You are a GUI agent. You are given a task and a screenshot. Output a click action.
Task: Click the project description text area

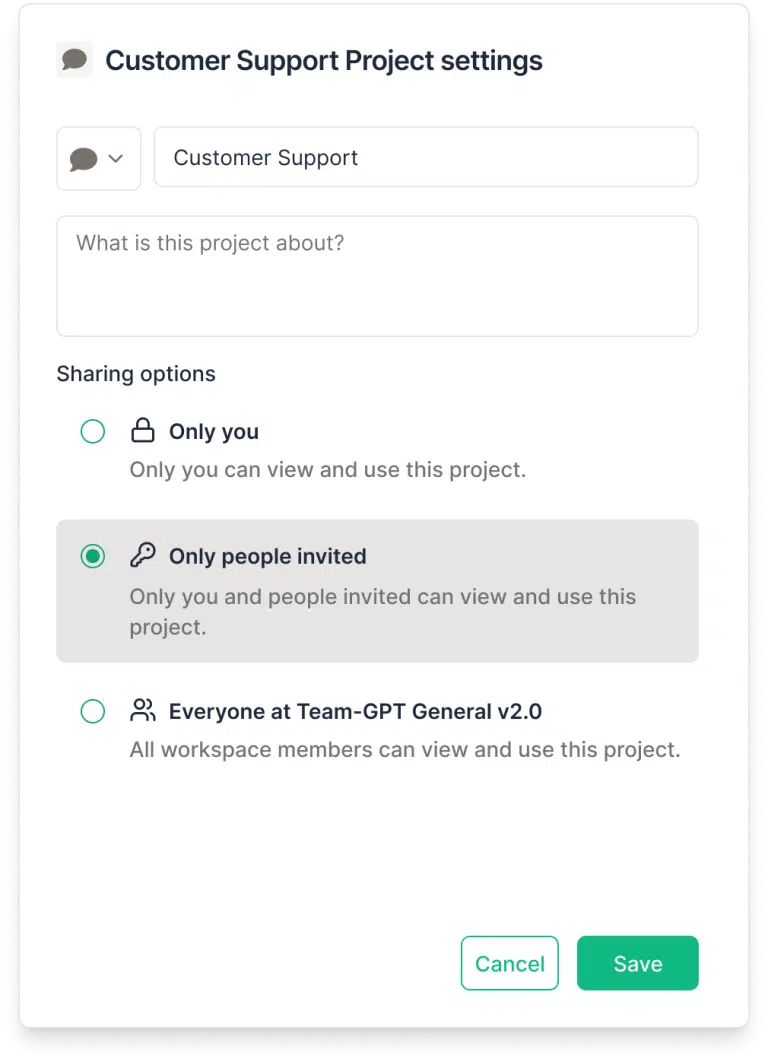point(377,276)
